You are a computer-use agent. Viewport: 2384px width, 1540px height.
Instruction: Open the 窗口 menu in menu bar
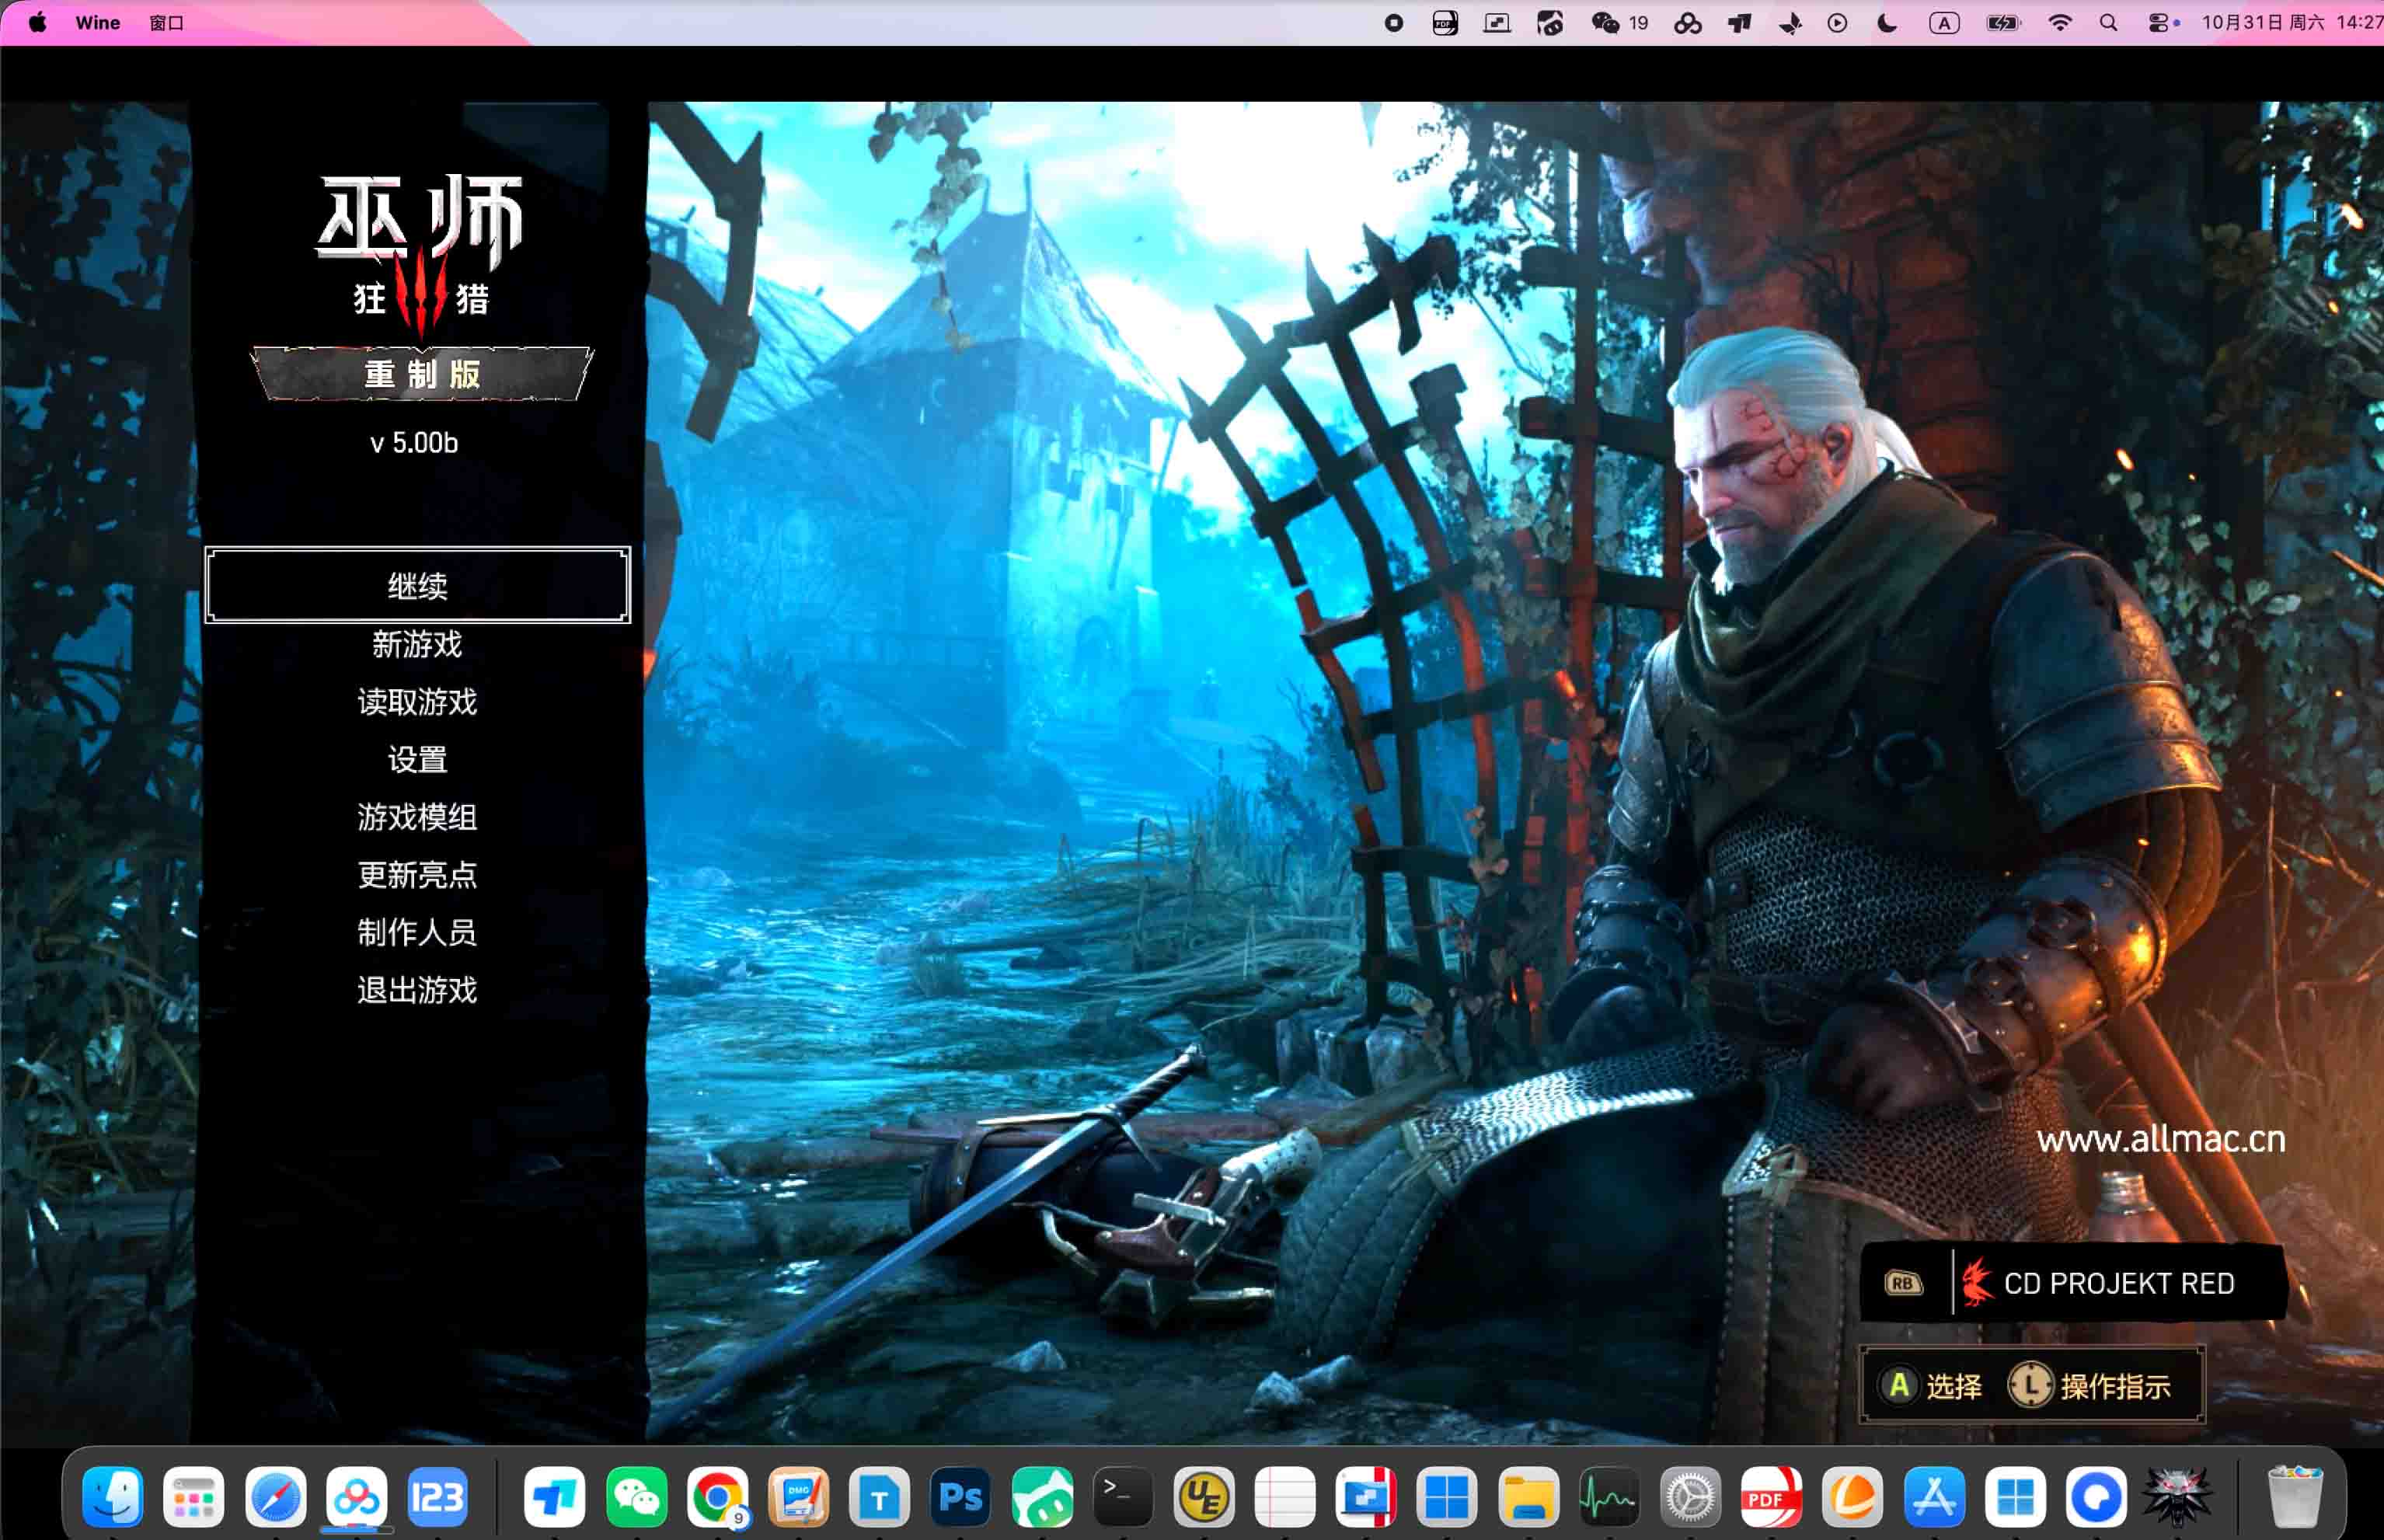(166, 22)
